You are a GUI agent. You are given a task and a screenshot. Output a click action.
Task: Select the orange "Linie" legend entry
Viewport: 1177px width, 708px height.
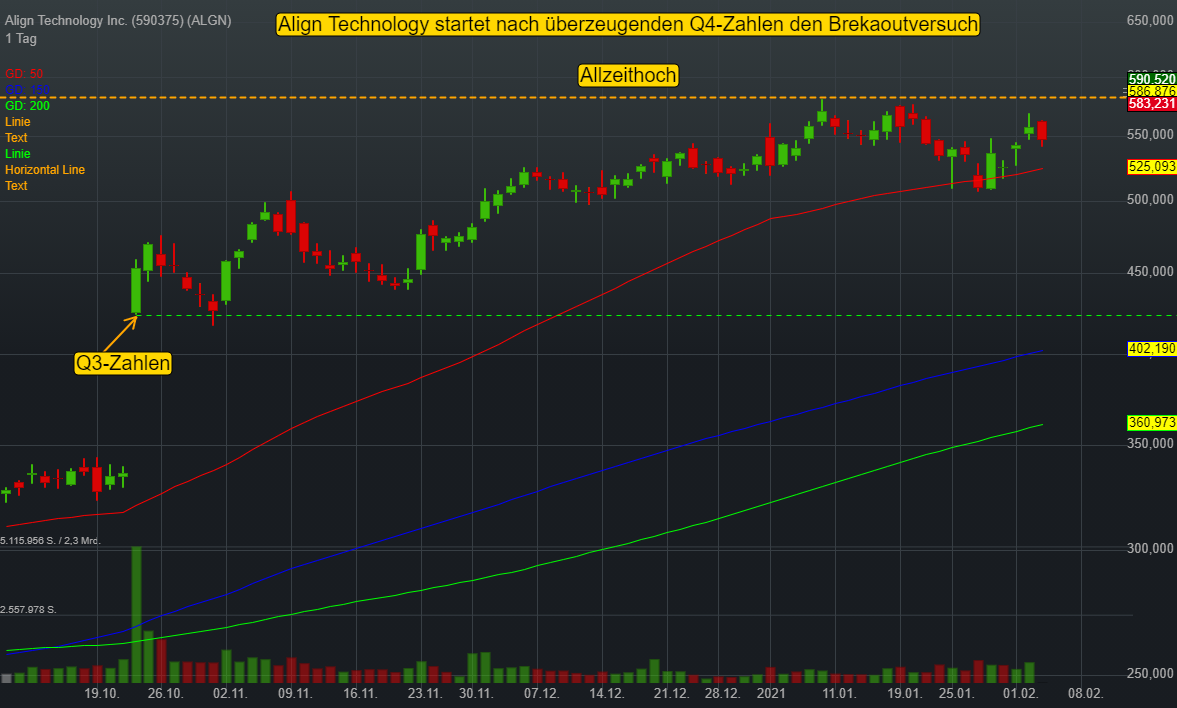(x=17, y=122)
